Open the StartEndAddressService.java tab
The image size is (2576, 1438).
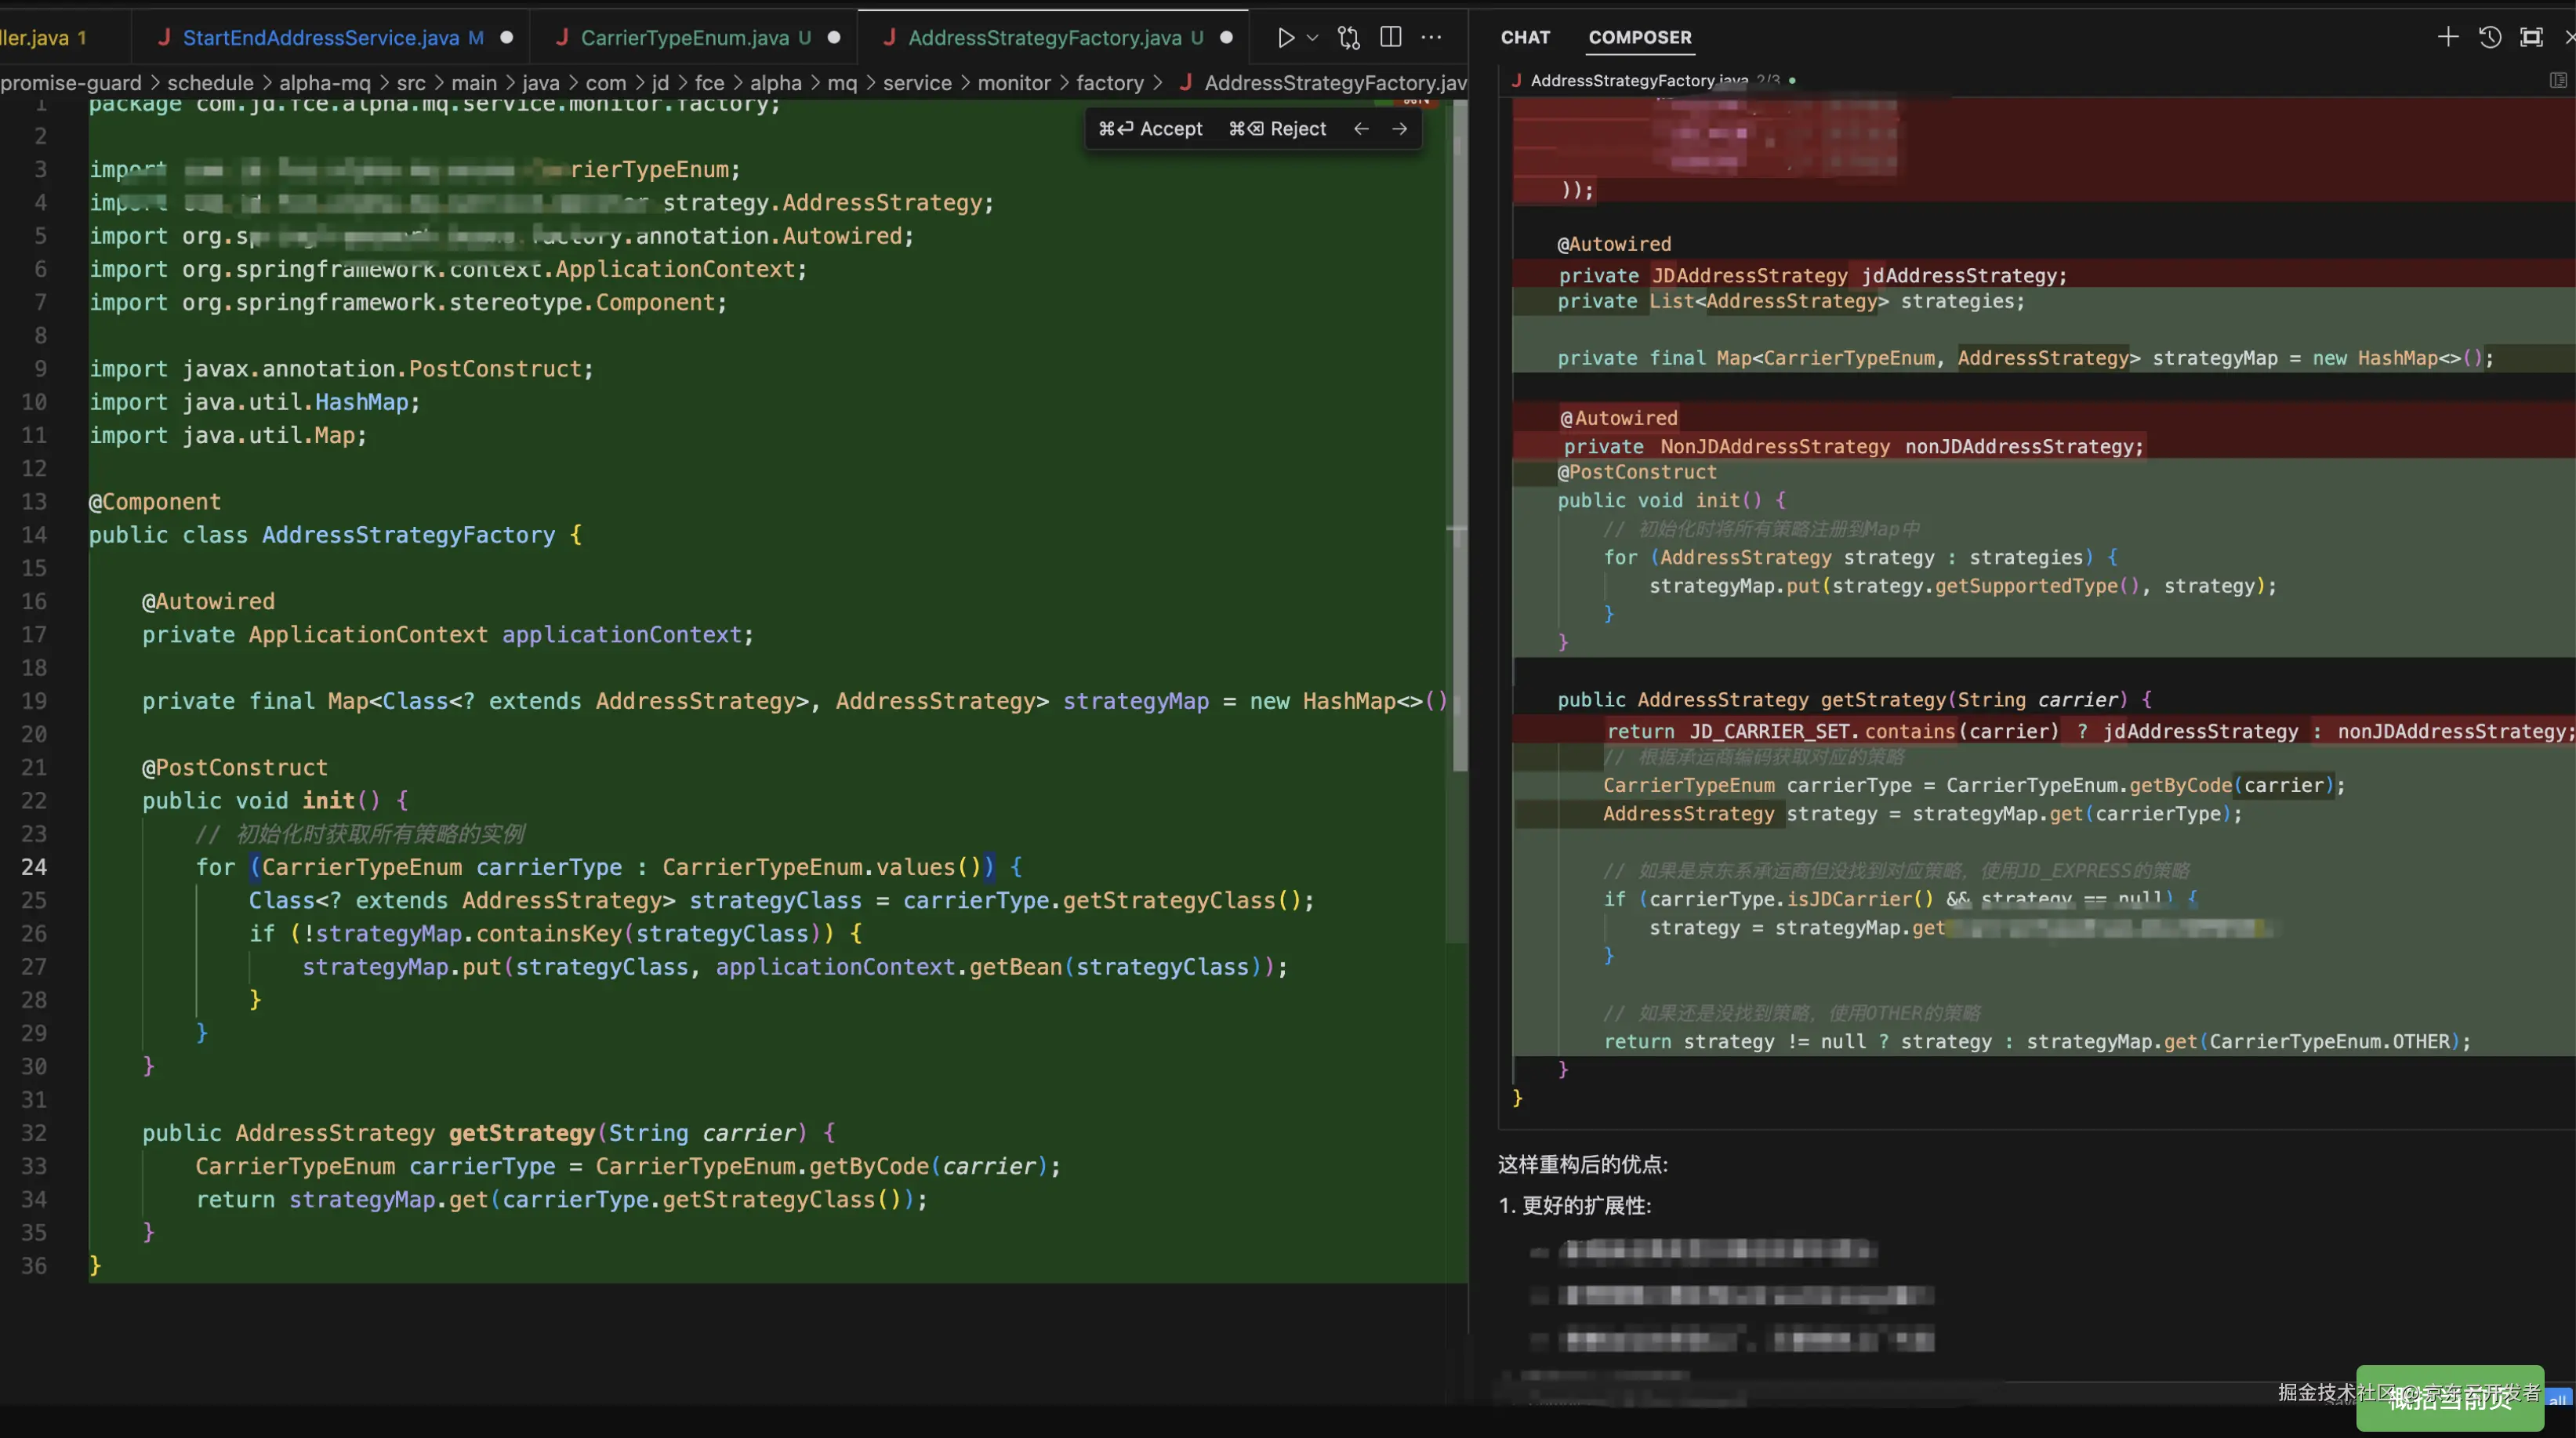pyautogui.click(x=320, y=37)
